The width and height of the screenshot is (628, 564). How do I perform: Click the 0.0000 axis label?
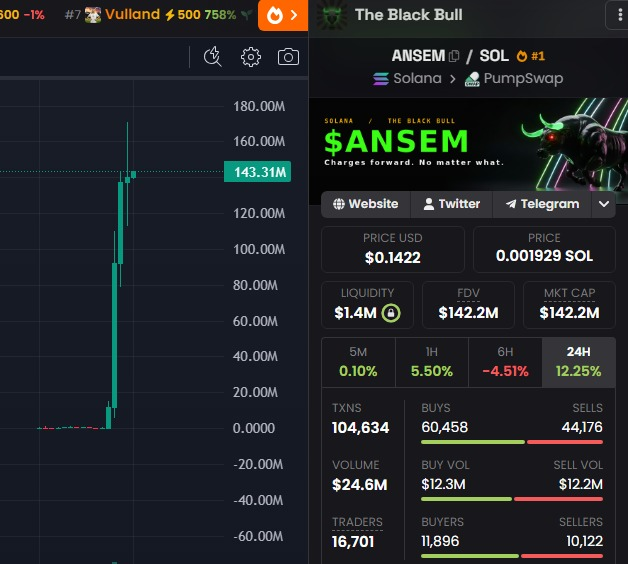coord(254,428)
